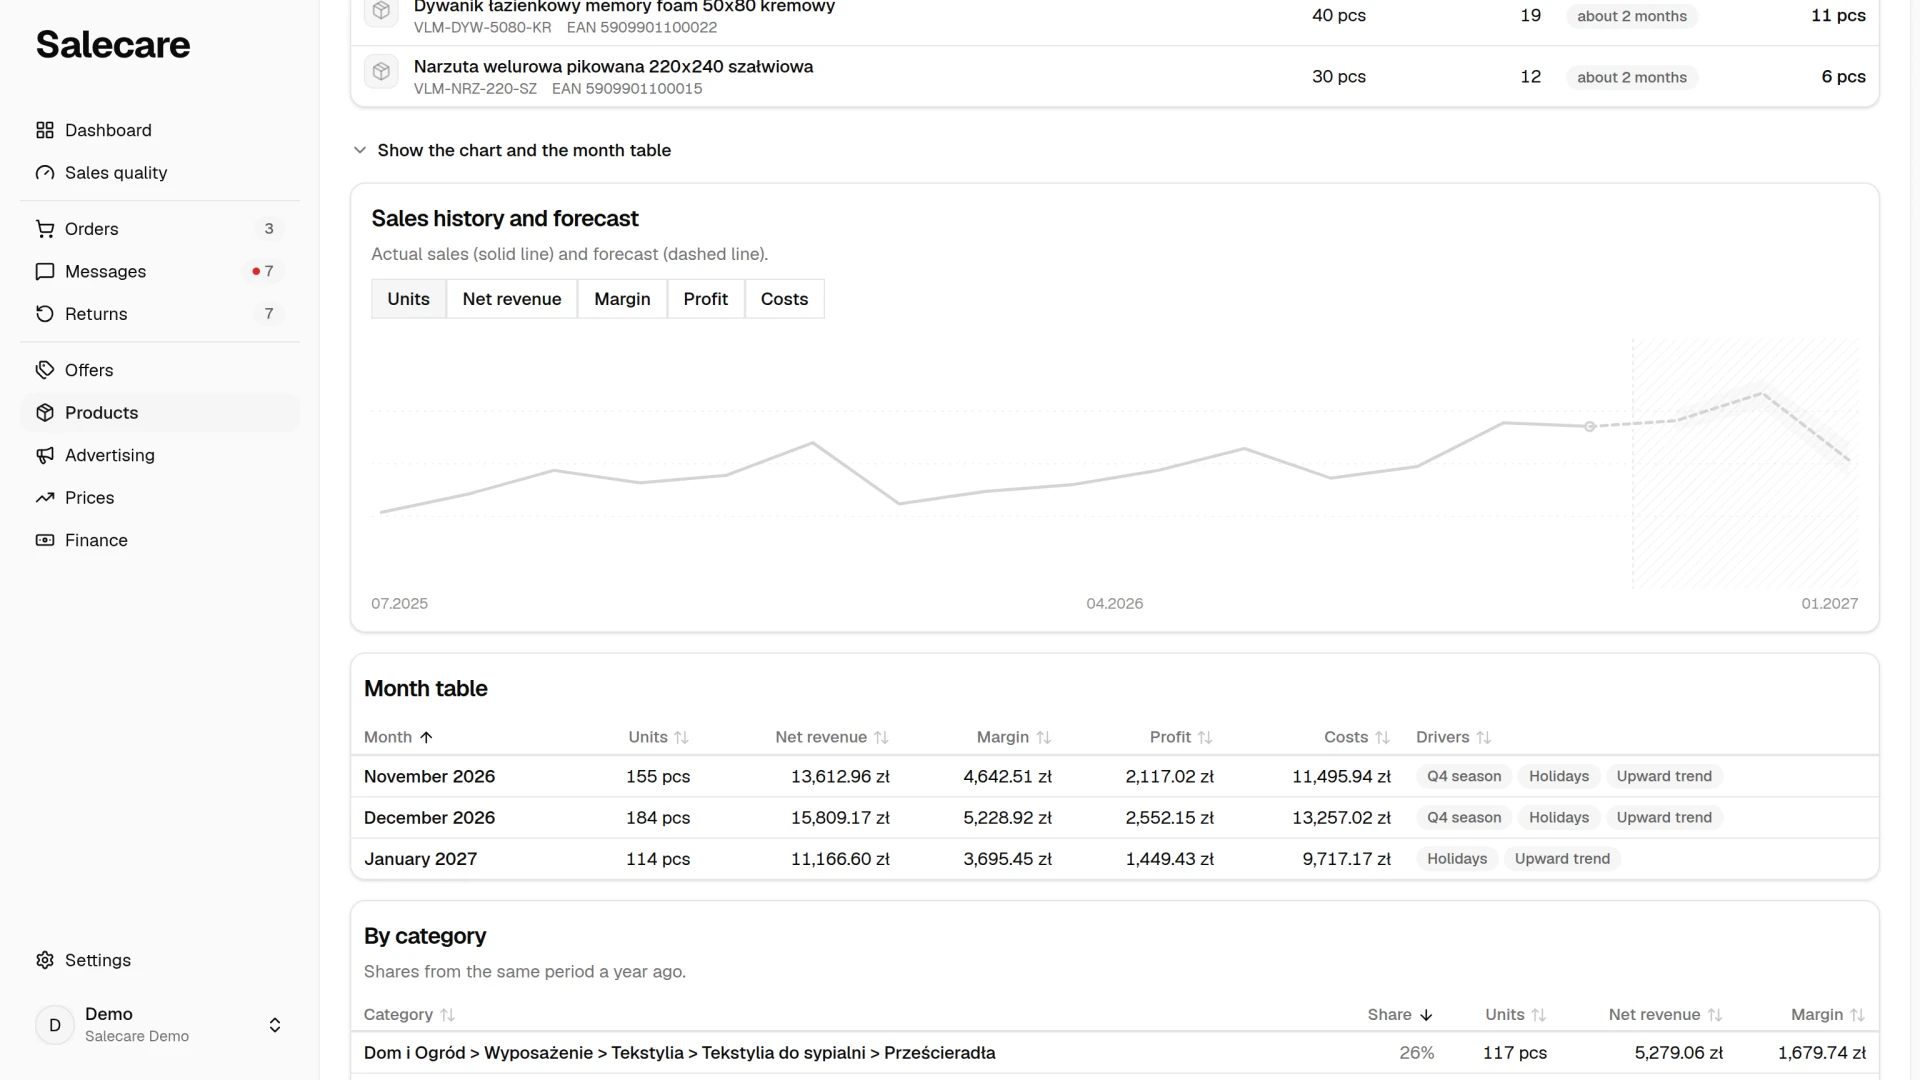Click the Finance banknote icon
Viewport: 1920px width, 1080px height.
tap(45, 540)
